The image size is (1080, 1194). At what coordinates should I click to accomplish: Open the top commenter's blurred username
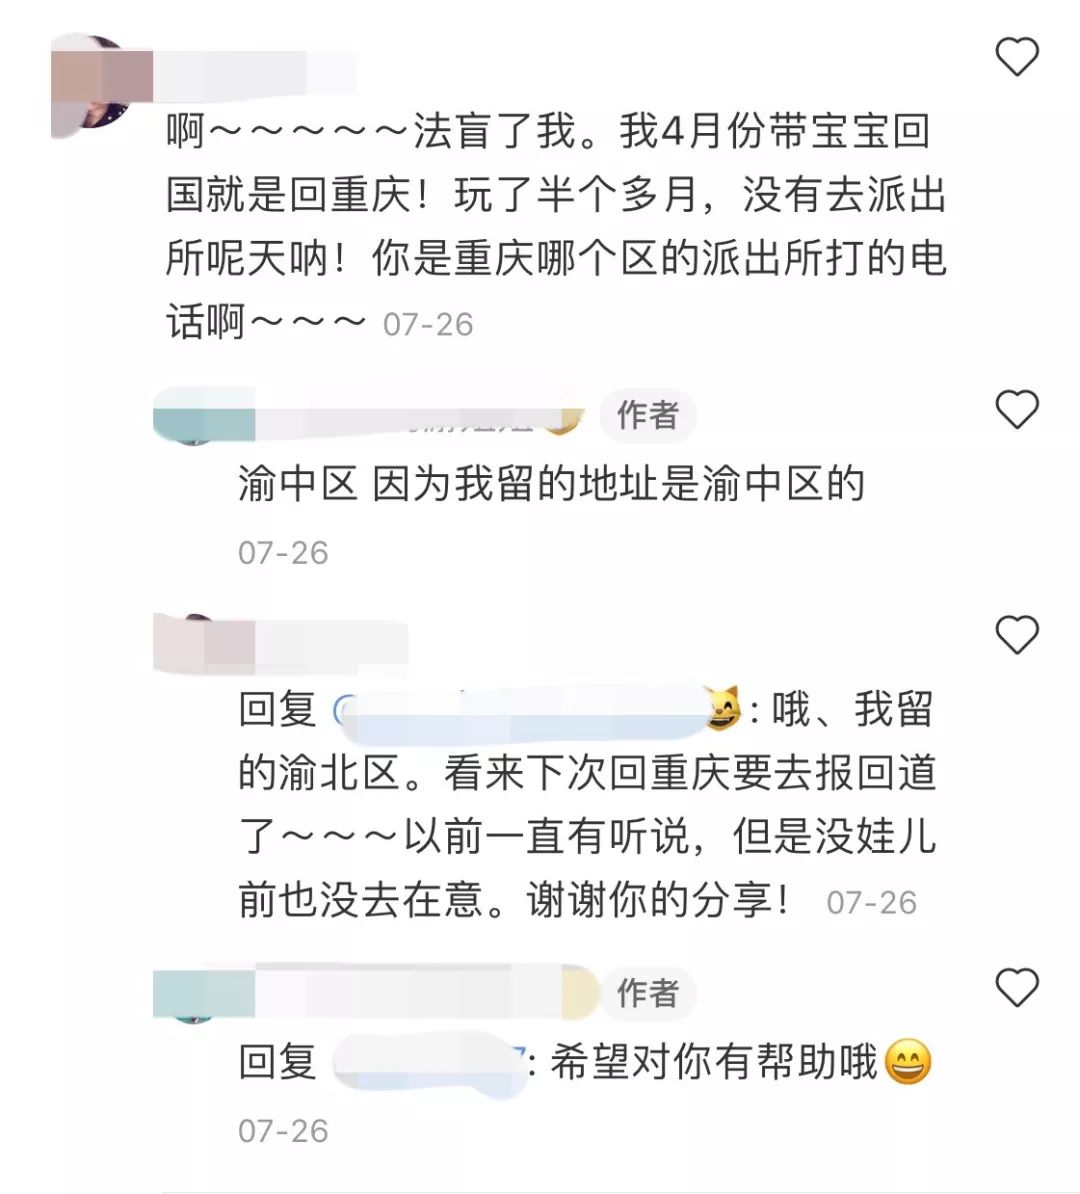coord(255,75)
